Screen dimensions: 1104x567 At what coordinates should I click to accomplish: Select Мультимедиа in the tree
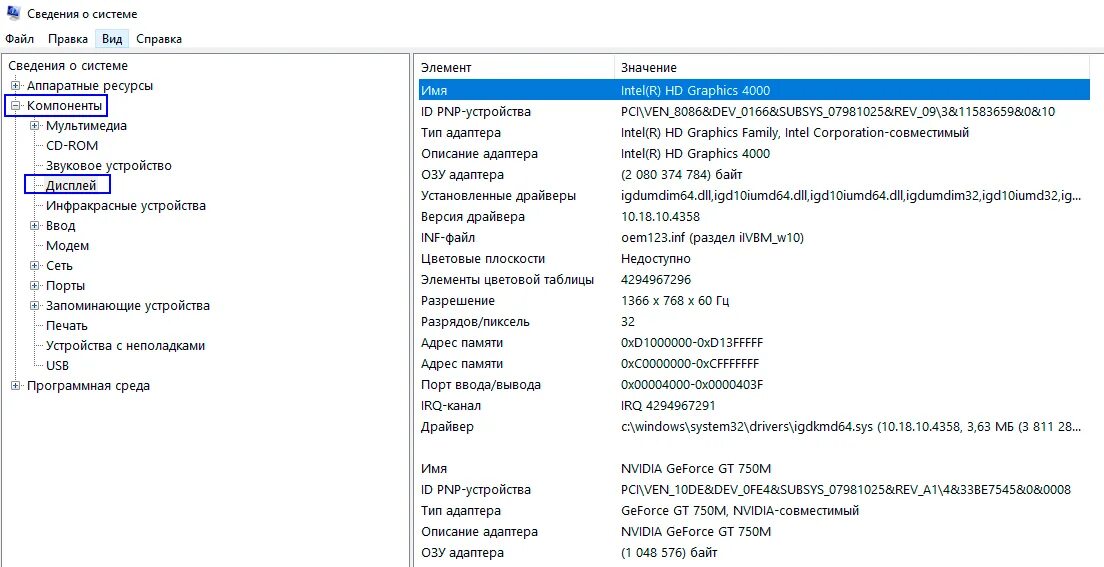click(x=86, y=126)
